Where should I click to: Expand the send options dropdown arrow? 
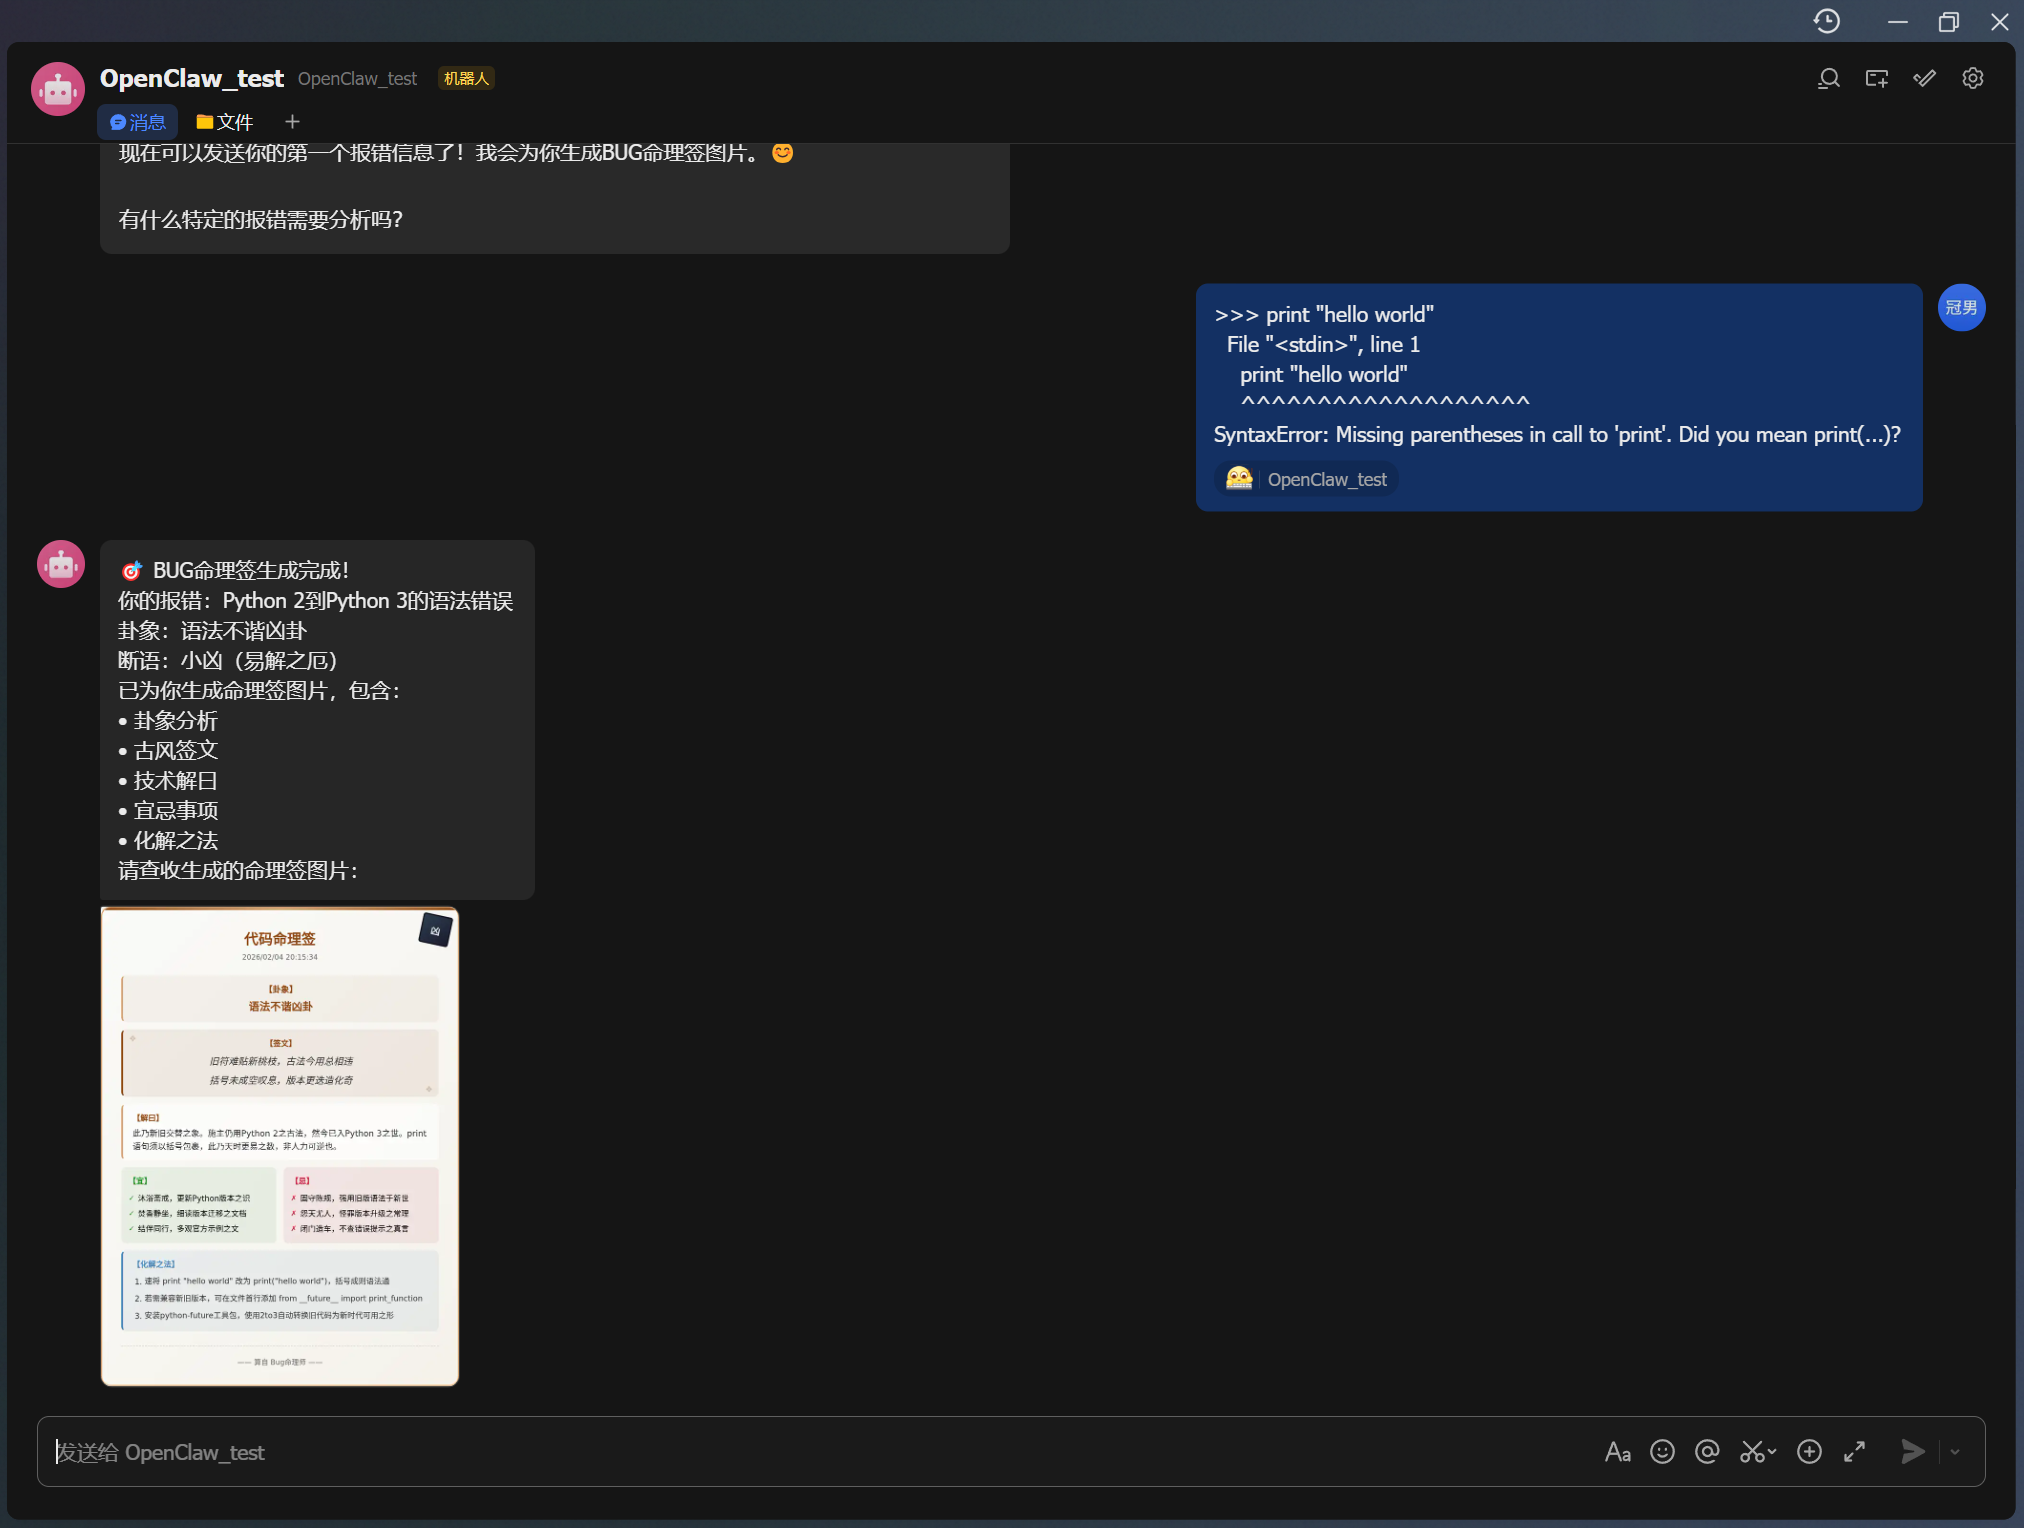point(1955,1452)
